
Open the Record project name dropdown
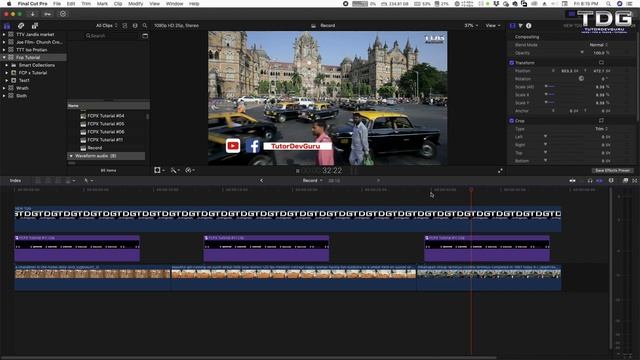click(312, 180)
